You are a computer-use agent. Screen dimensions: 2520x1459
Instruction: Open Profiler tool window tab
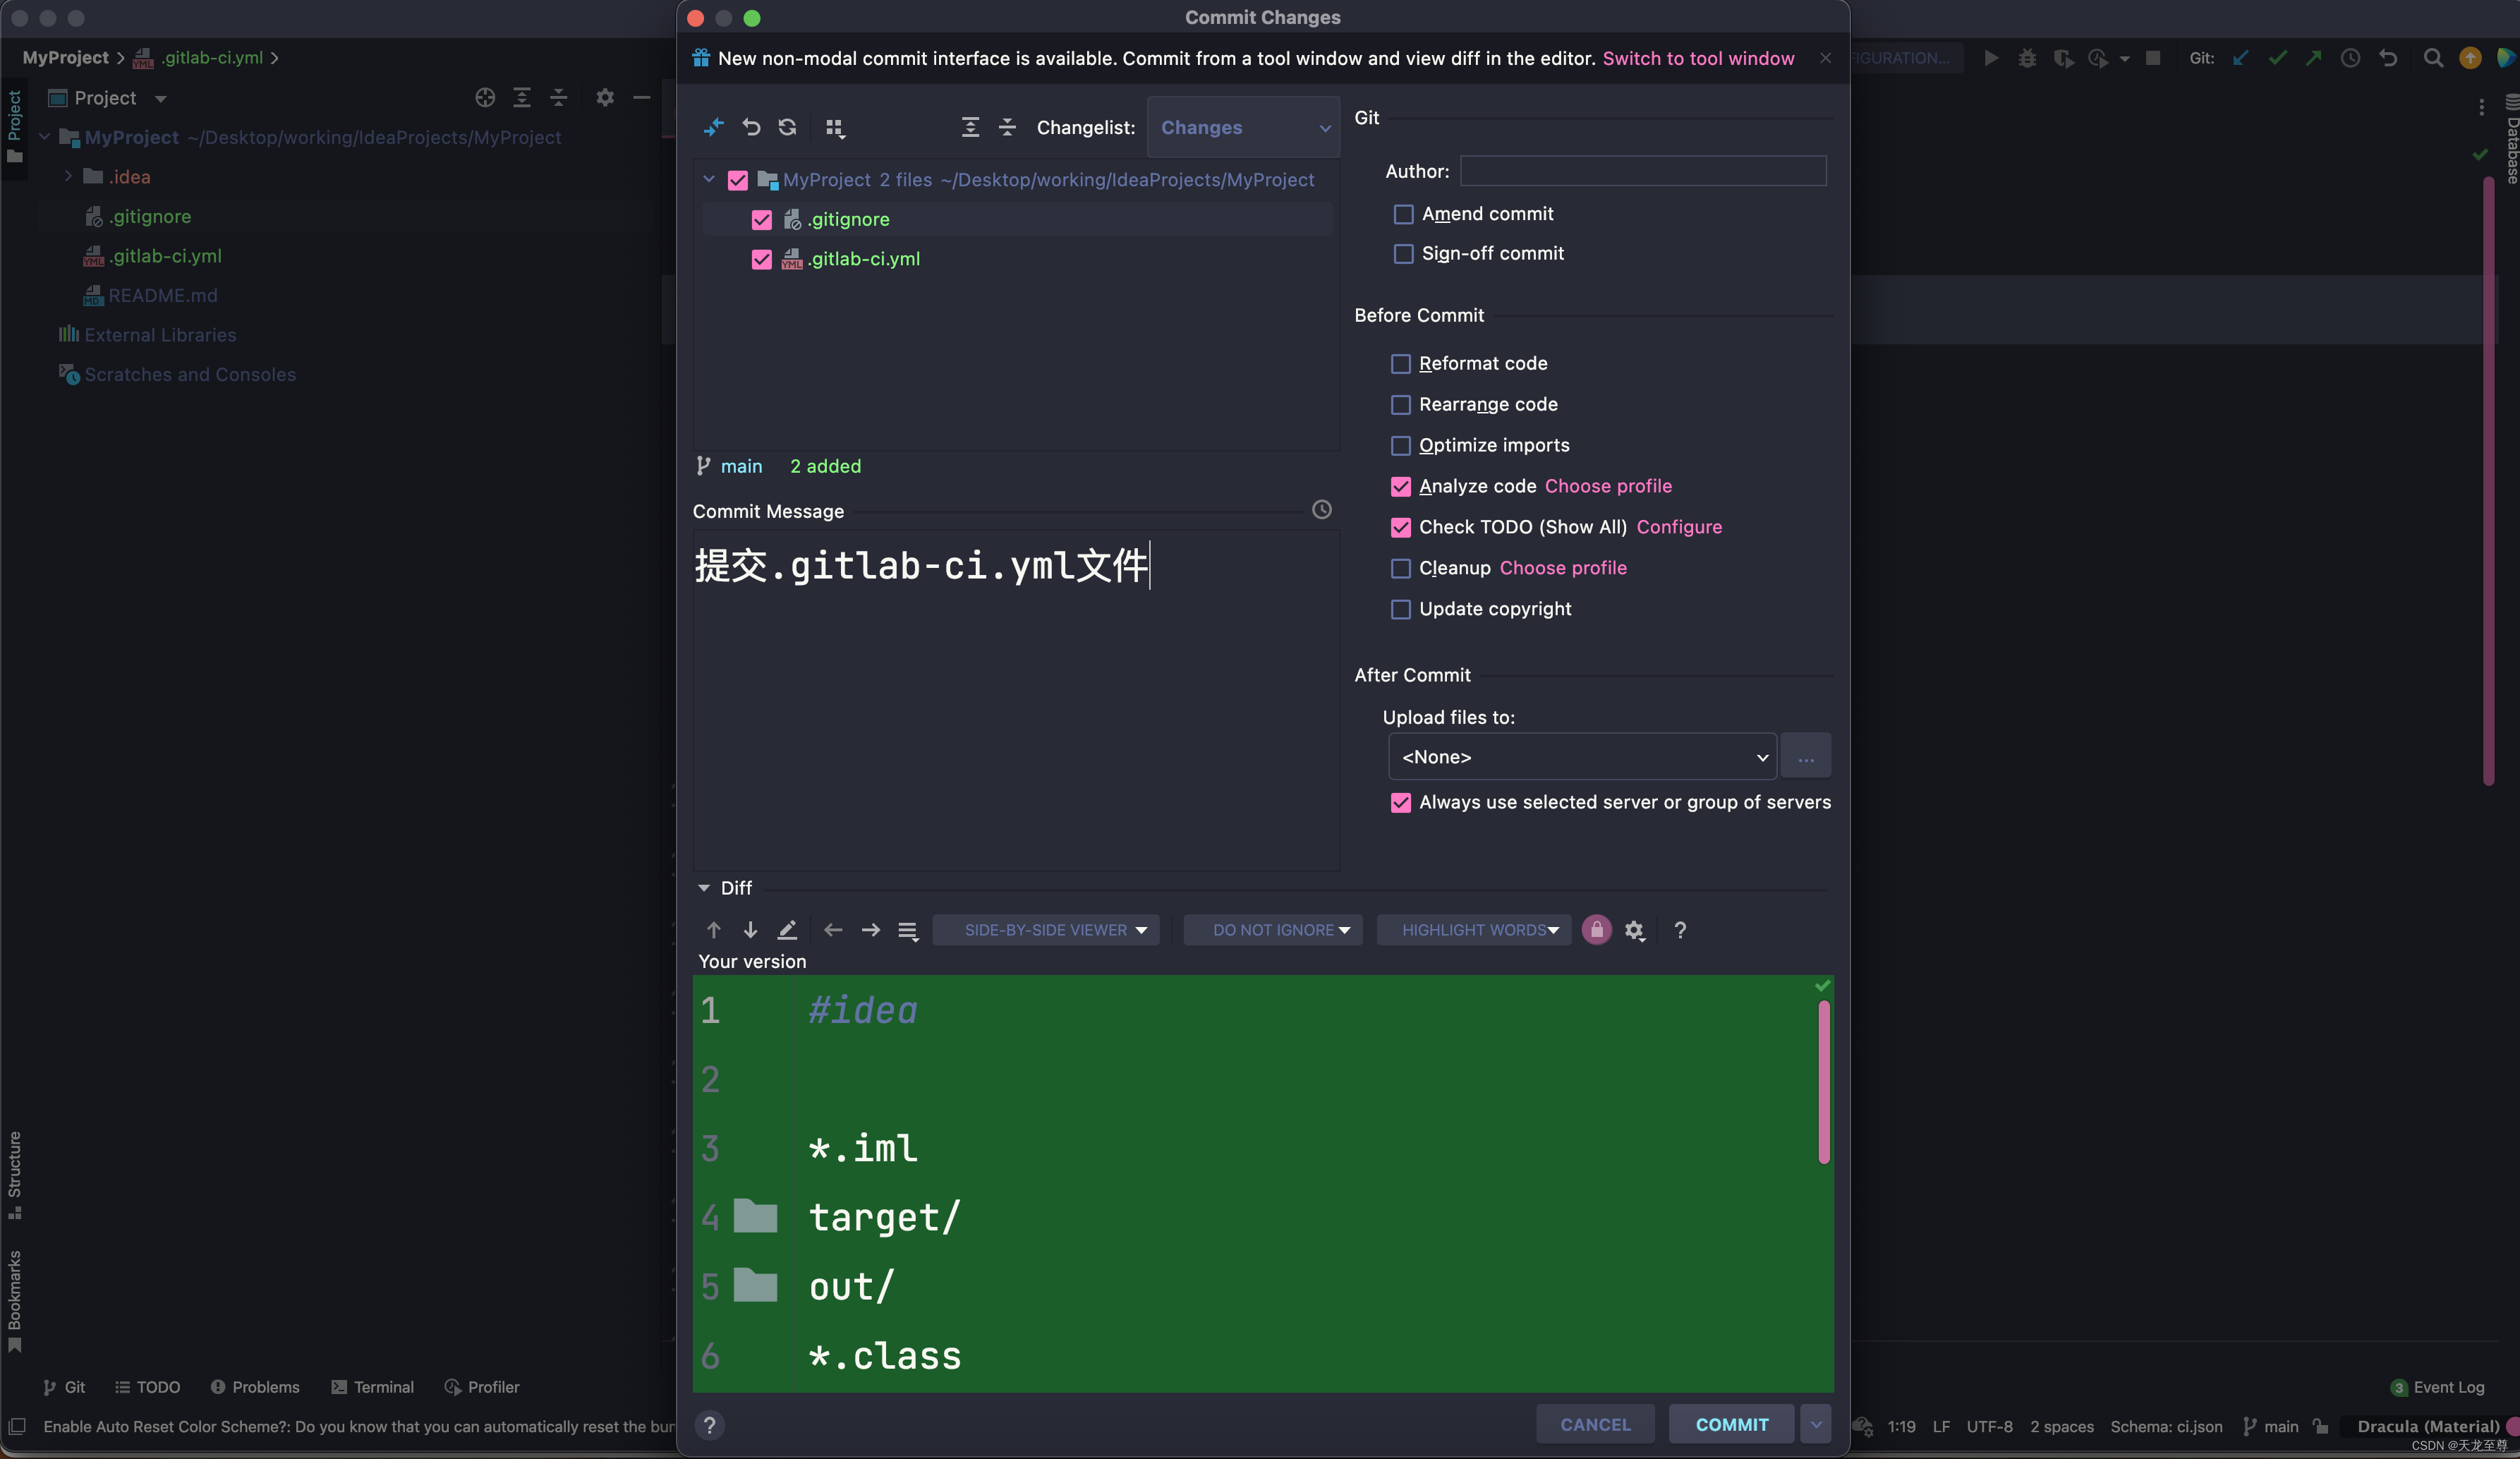[482, 1387]
